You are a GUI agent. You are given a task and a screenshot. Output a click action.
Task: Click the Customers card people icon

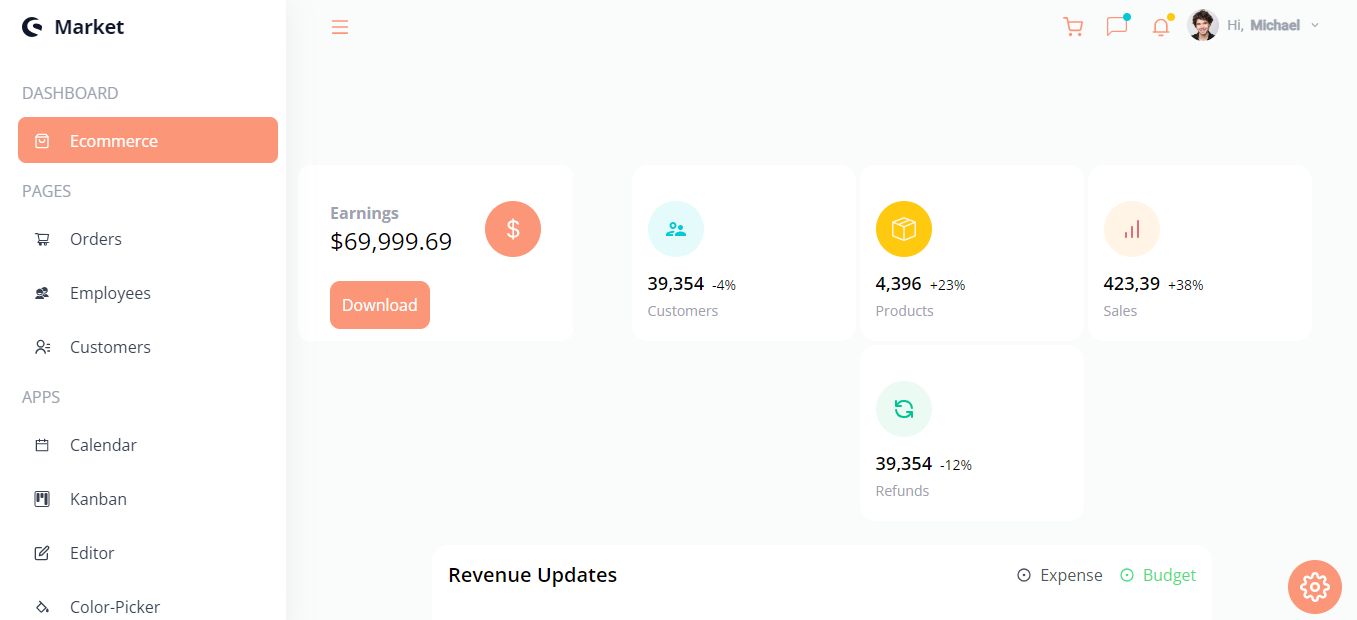point(676,229)
